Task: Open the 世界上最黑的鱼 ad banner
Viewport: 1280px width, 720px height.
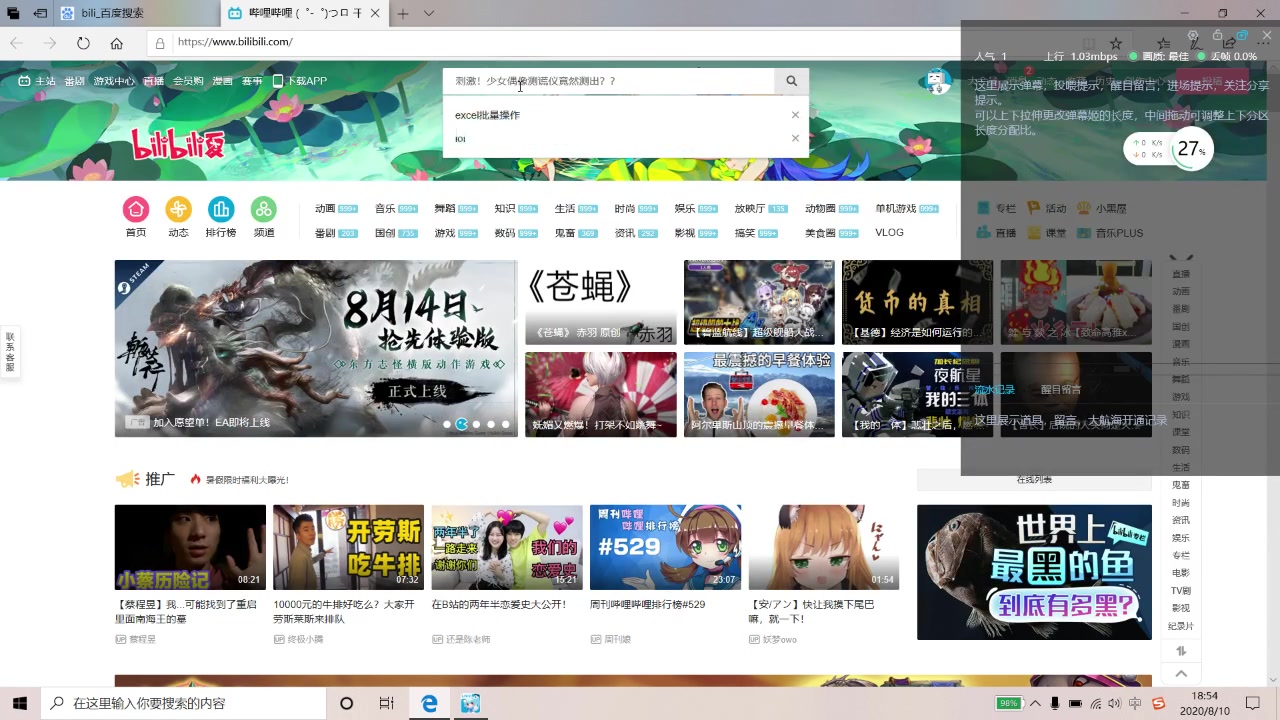Action: click(x=1034, y=572)
